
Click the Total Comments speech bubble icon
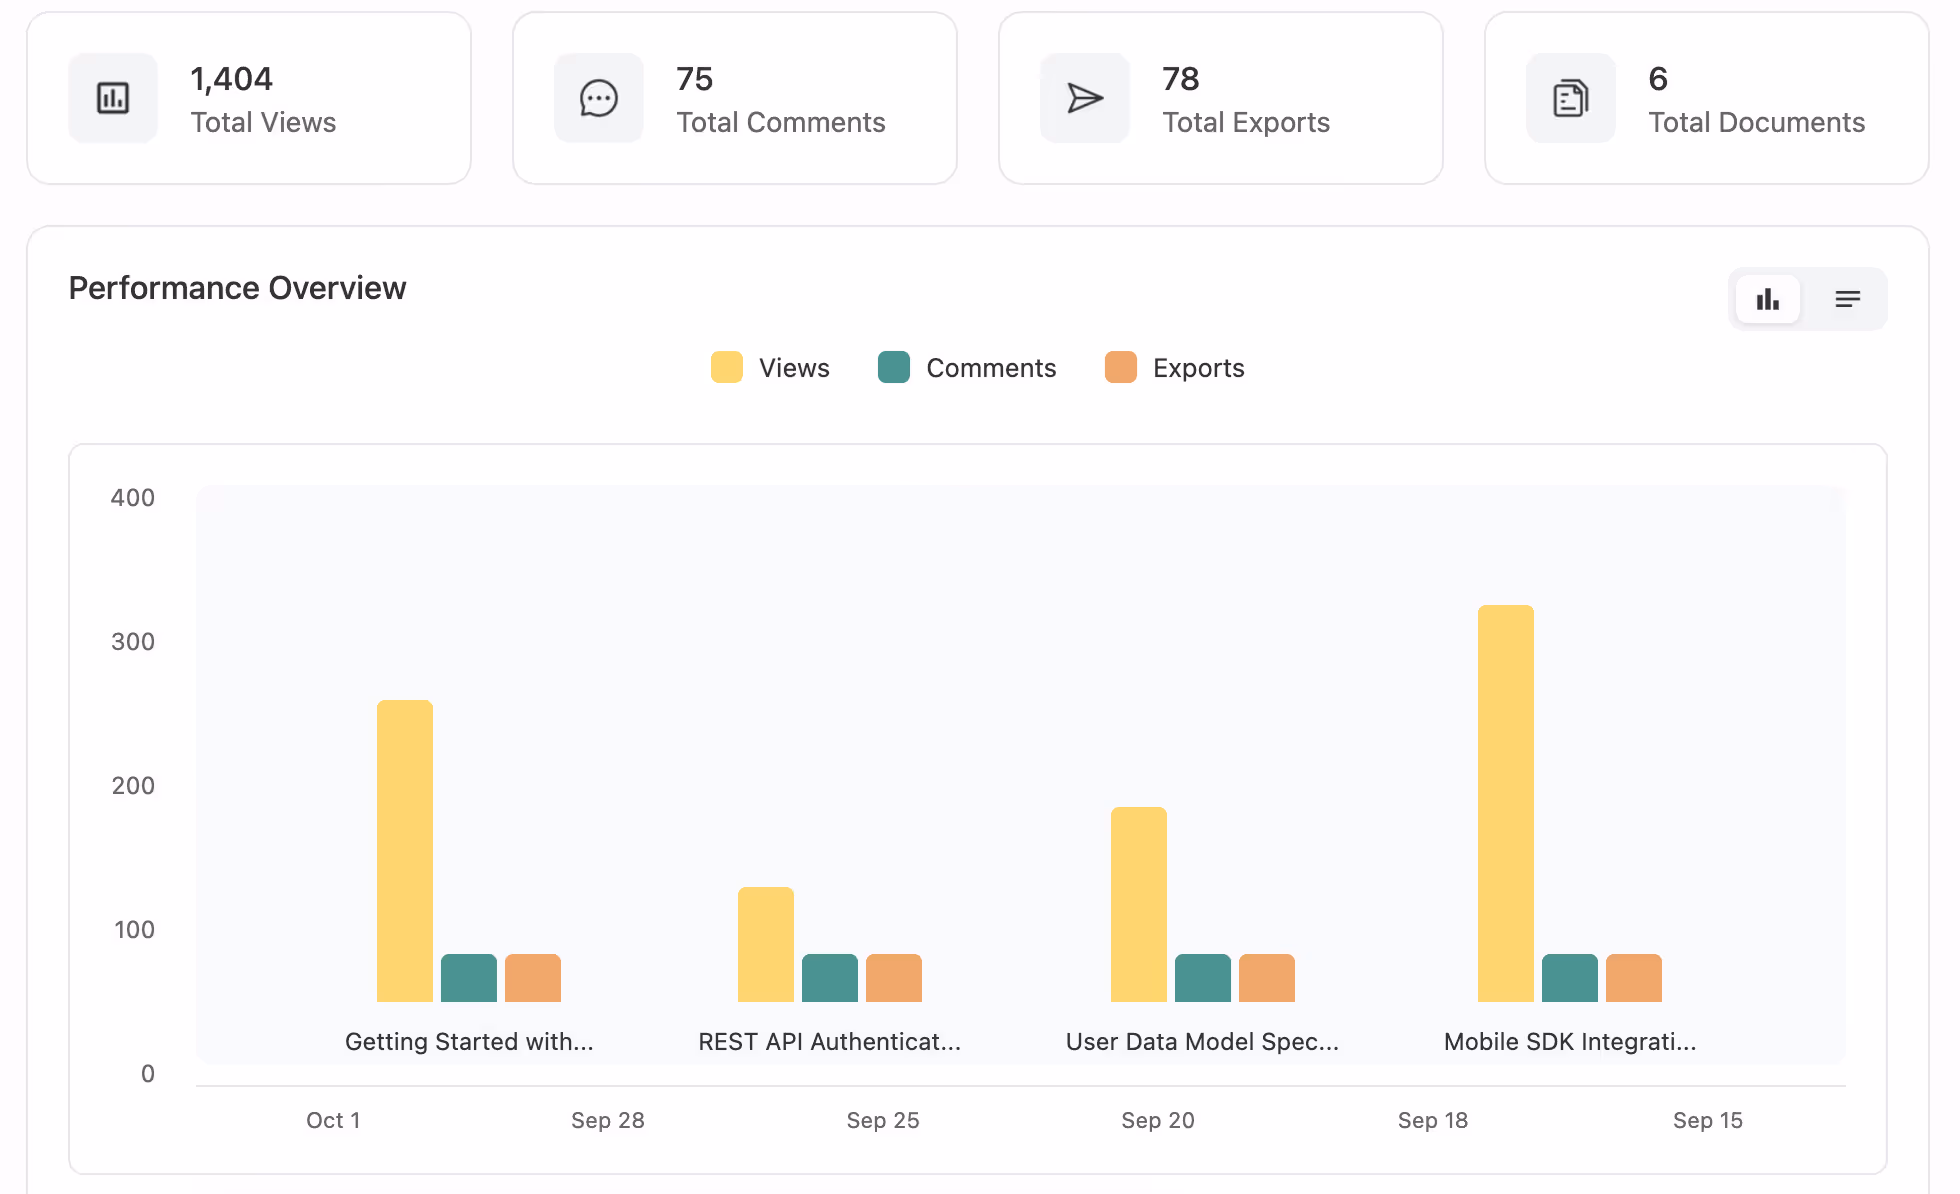coord(598,97)
